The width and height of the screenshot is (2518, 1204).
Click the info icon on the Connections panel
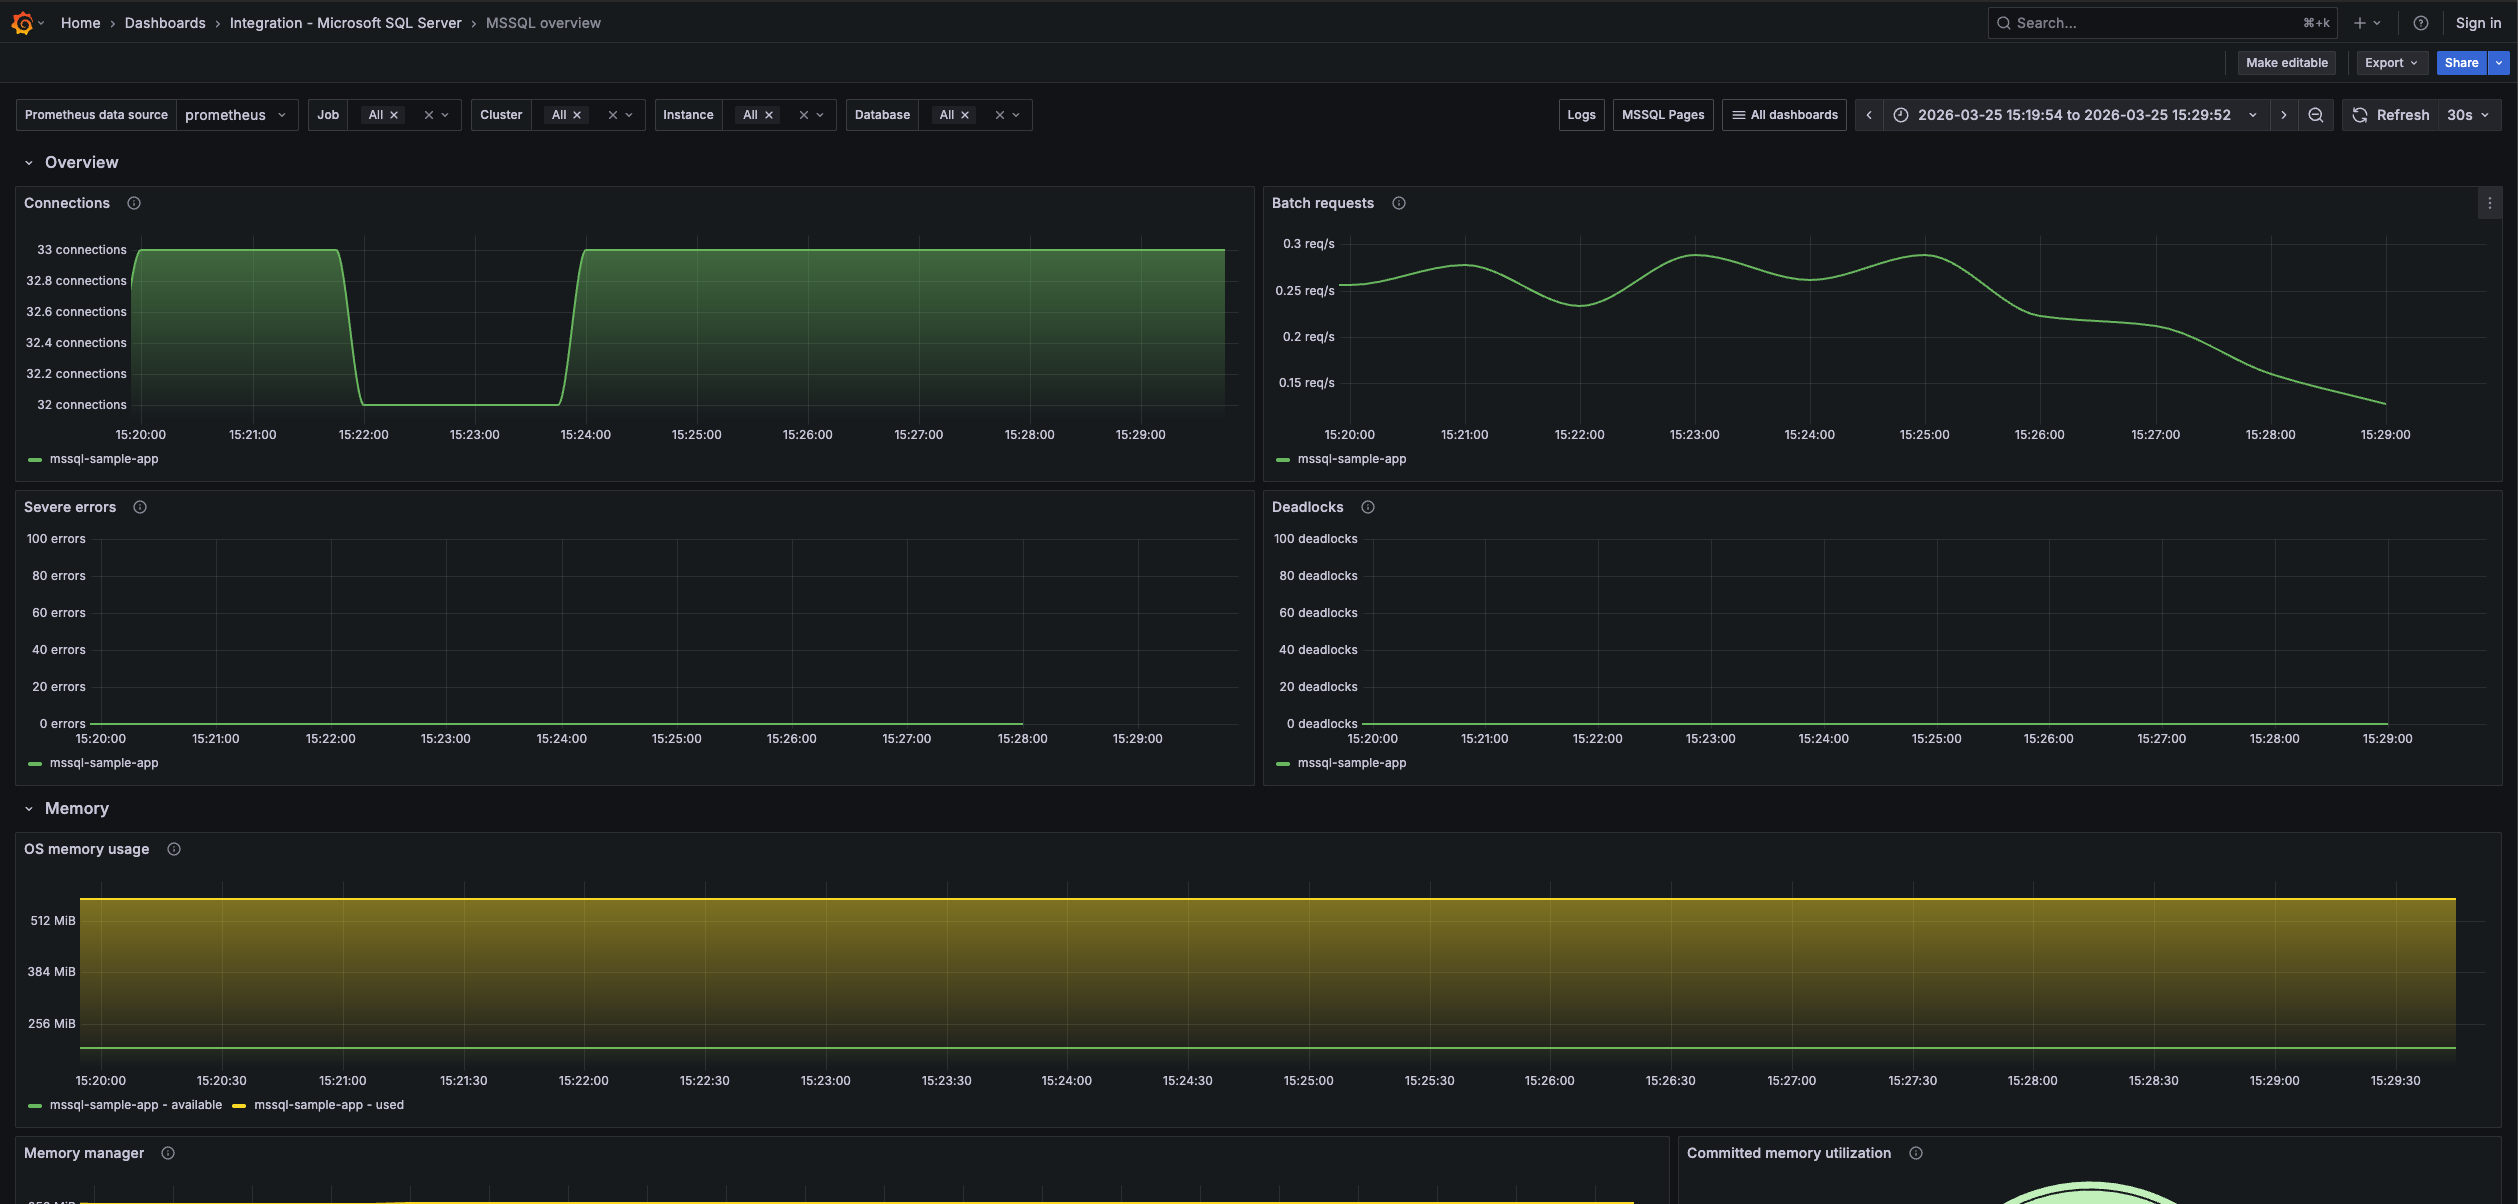point(134,203)
